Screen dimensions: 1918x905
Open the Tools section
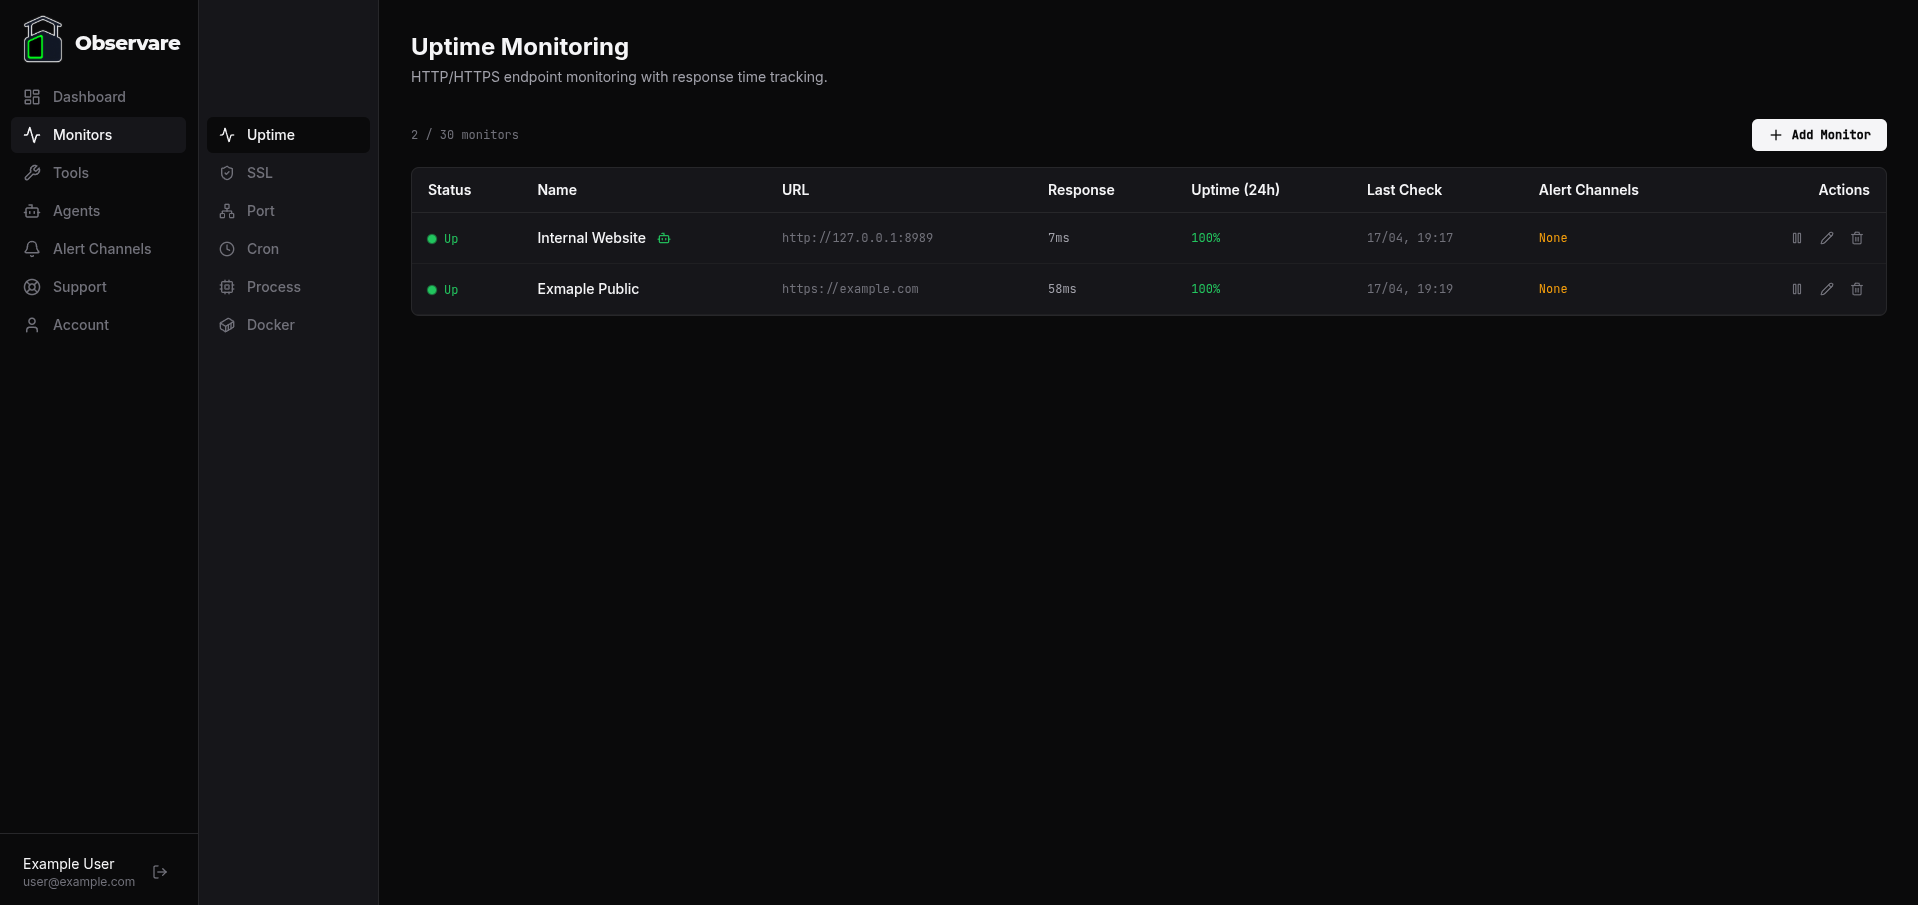[69, 172]
